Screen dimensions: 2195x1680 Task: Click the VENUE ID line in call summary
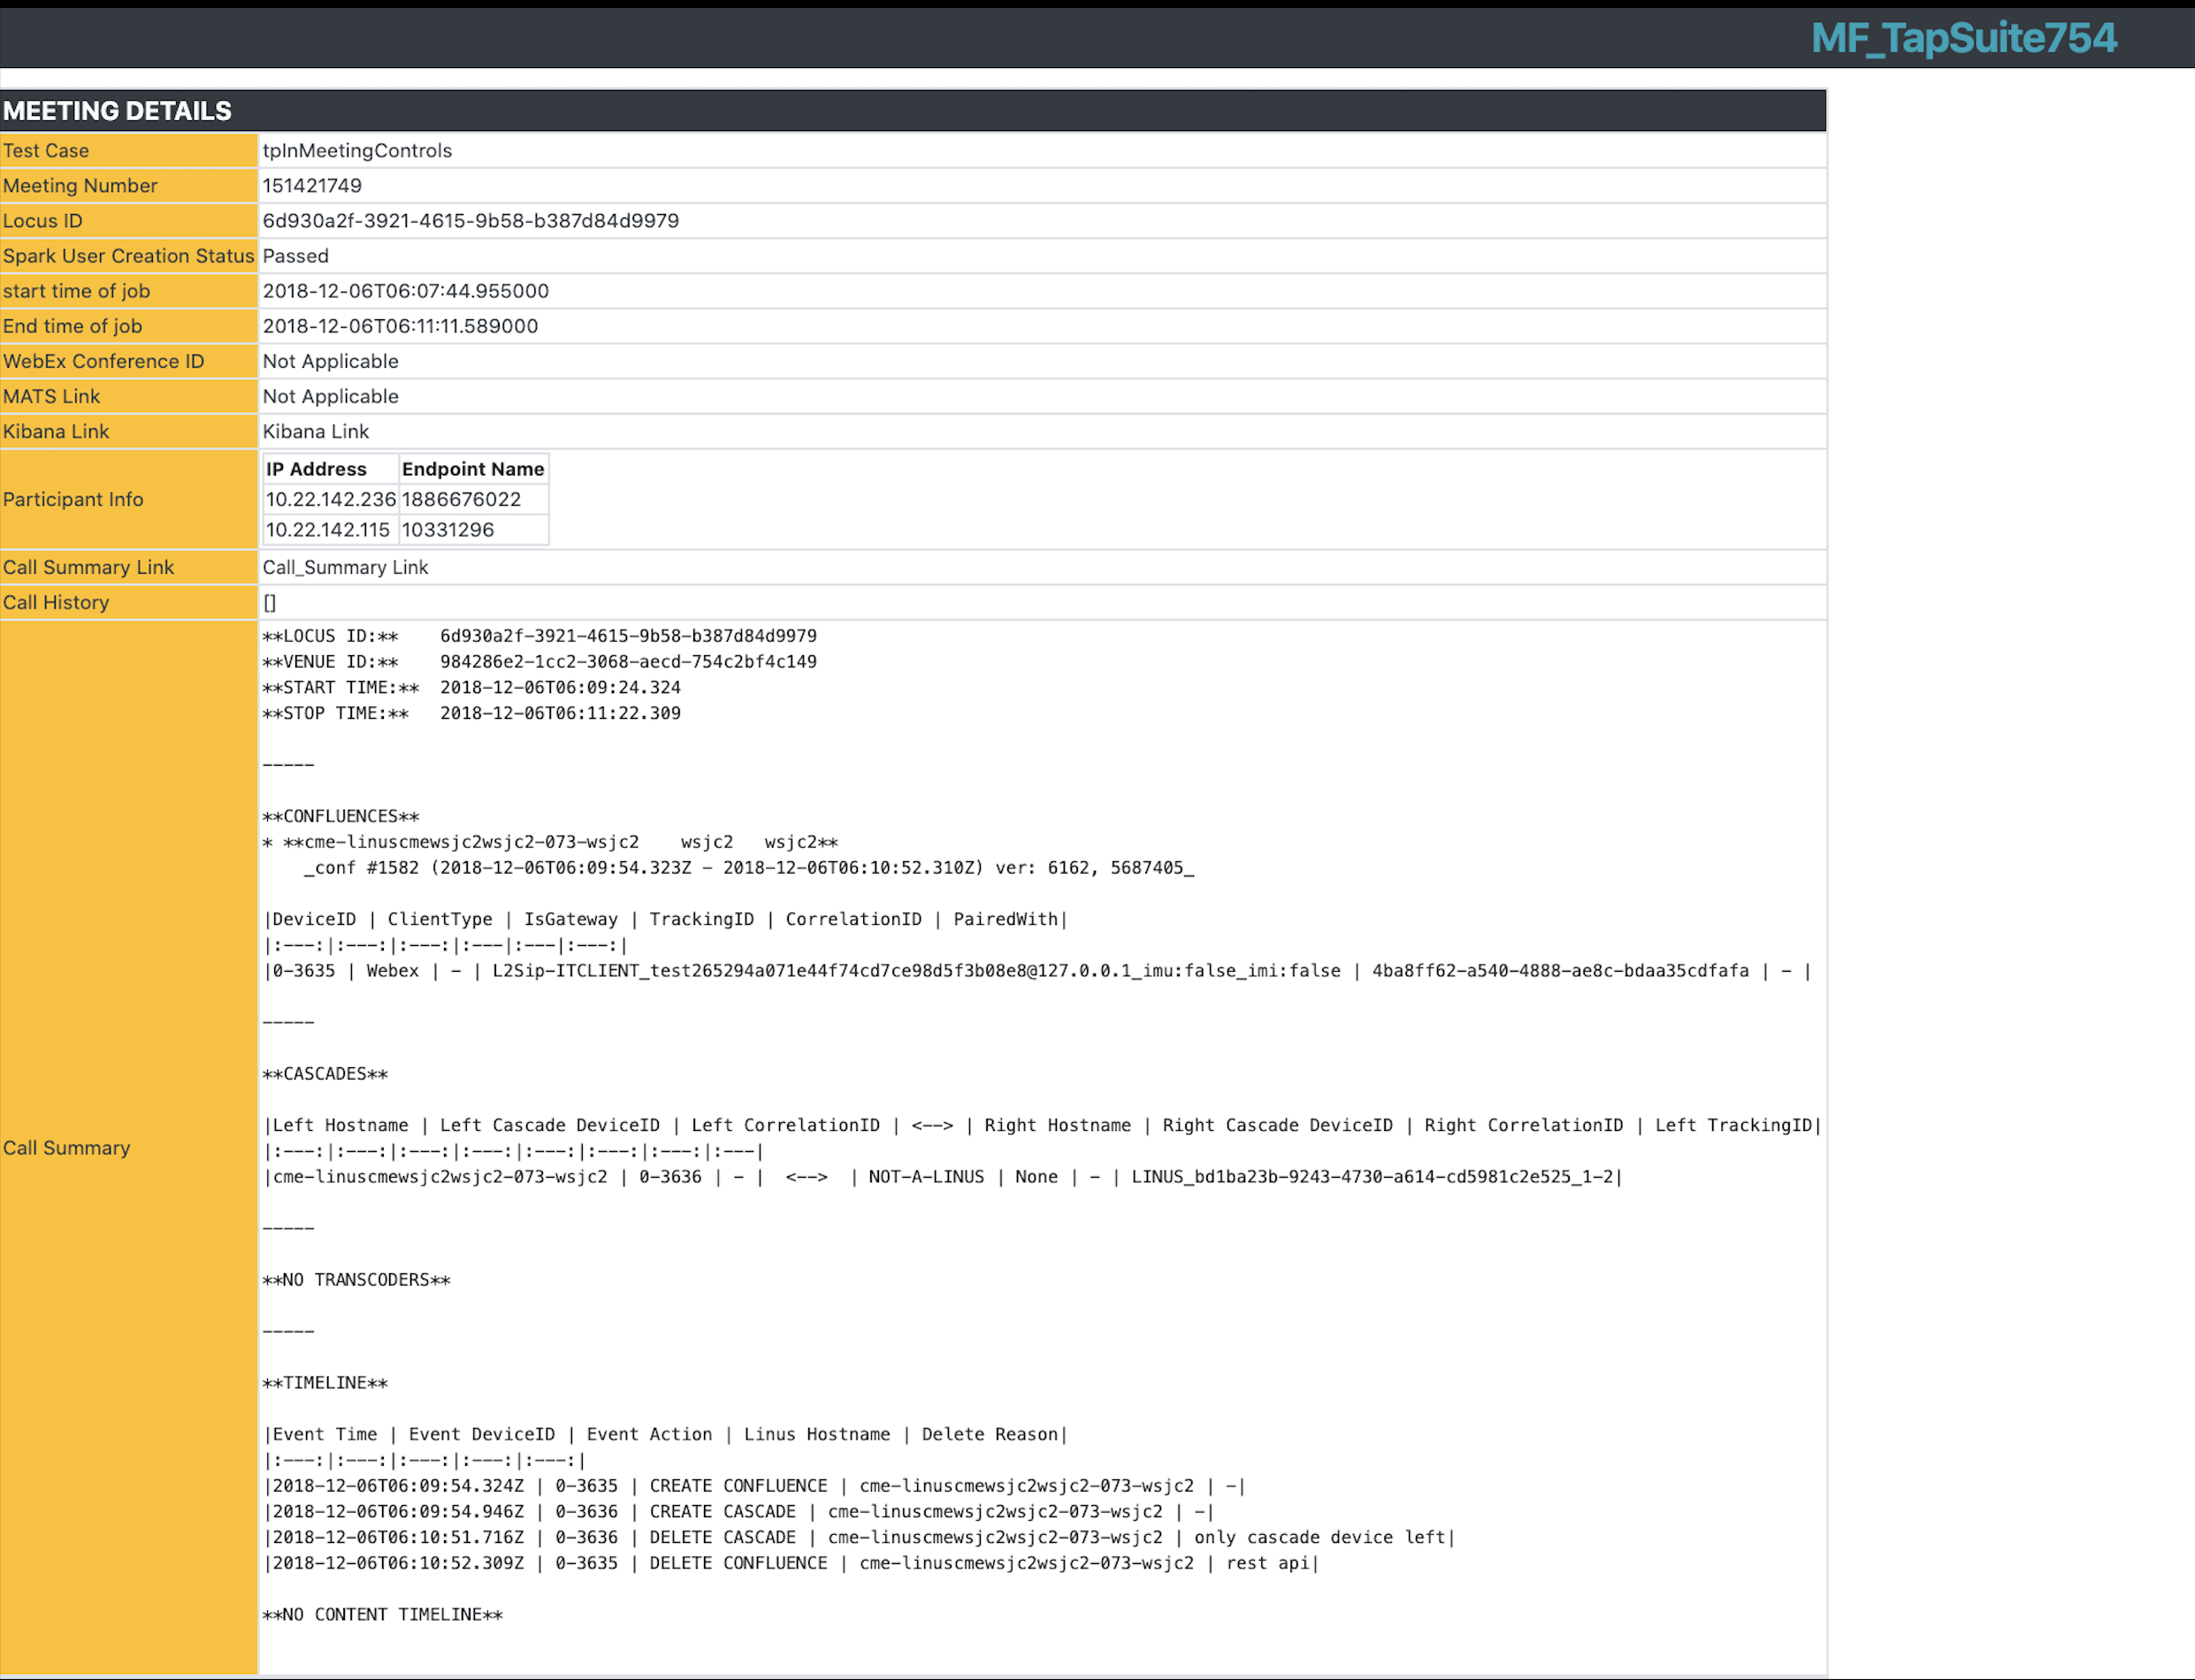[x=539, y=661]
